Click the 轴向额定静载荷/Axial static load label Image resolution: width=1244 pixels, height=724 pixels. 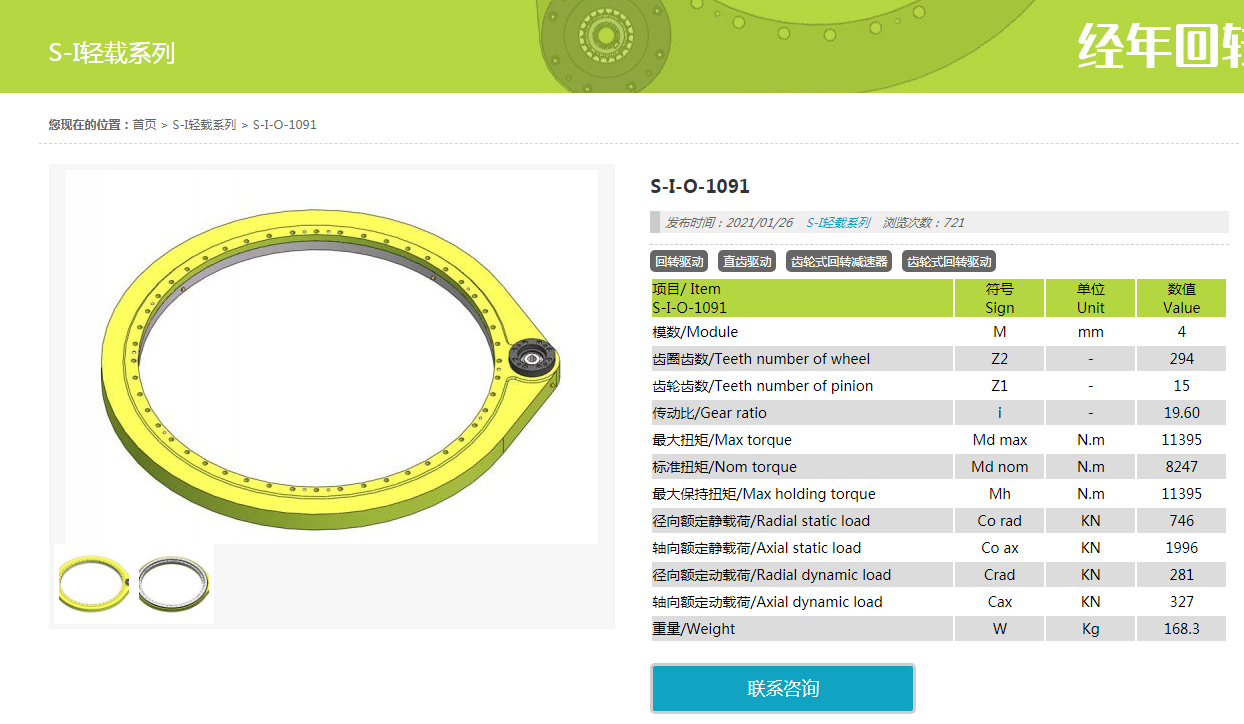(757, 548)
